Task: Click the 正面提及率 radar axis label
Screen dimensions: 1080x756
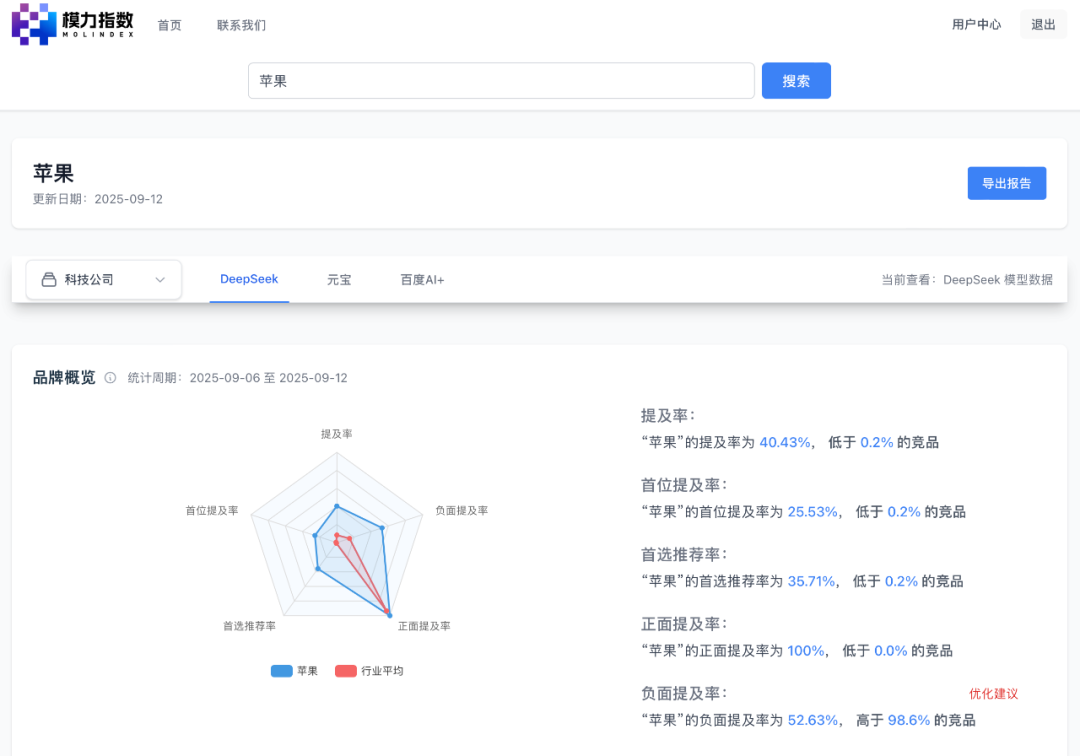Action: point(424,626)
